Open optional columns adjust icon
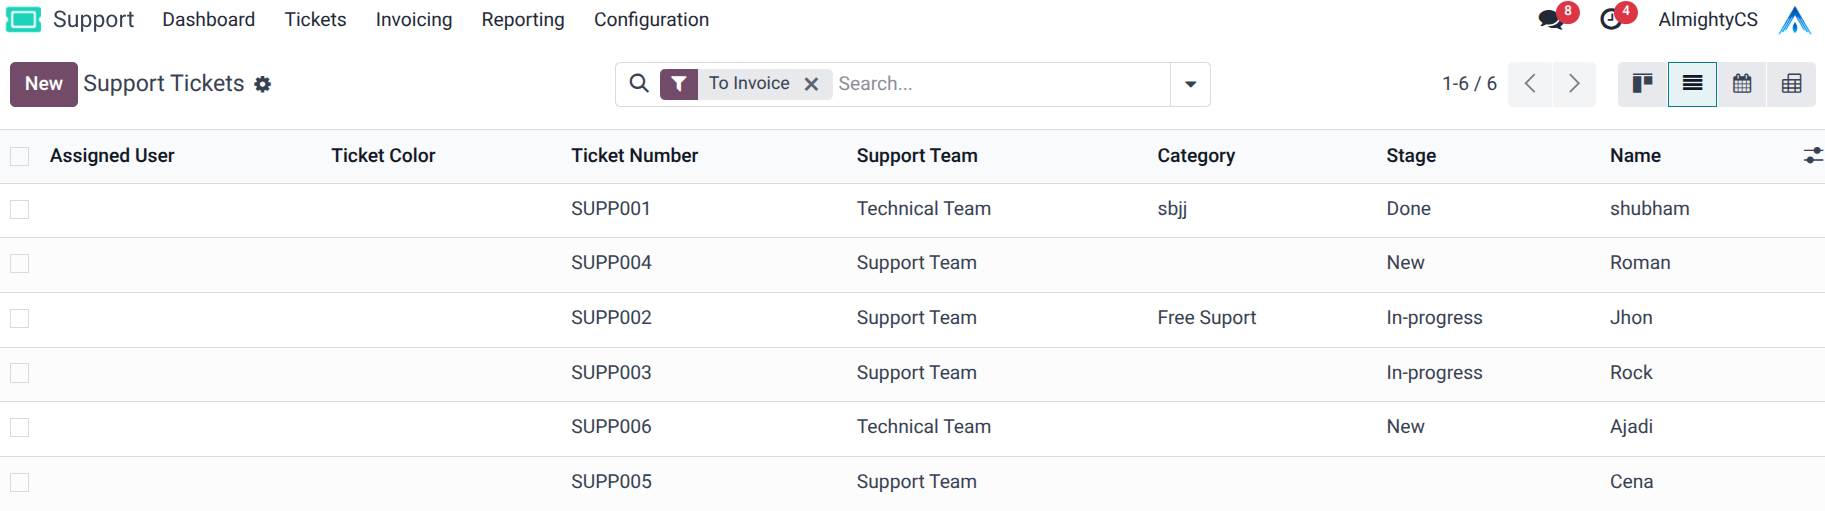The height and width of the screenshot is (511, 1825). tap(1812, 156)
